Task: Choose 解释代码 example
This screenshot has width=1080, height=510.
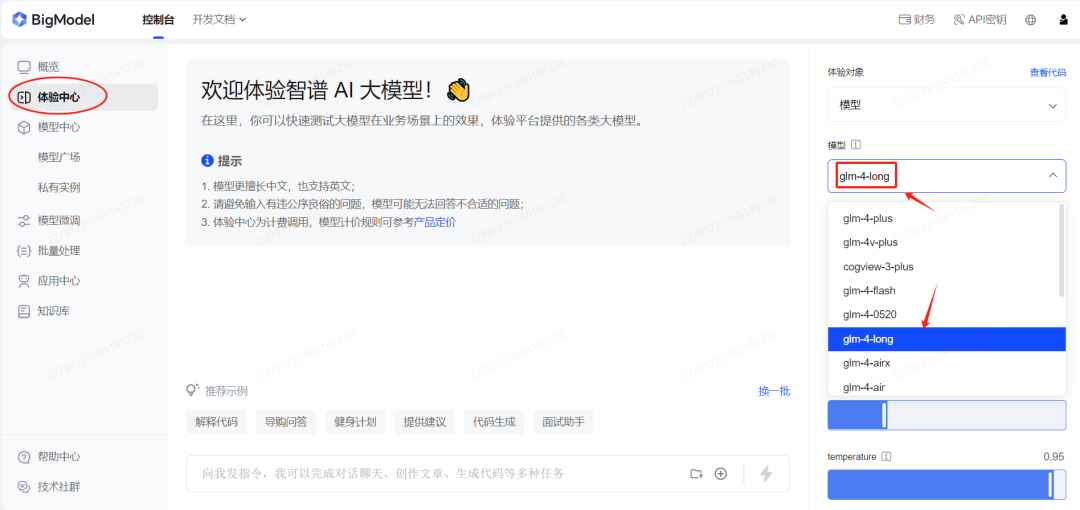Action: (x=216, y=422)
